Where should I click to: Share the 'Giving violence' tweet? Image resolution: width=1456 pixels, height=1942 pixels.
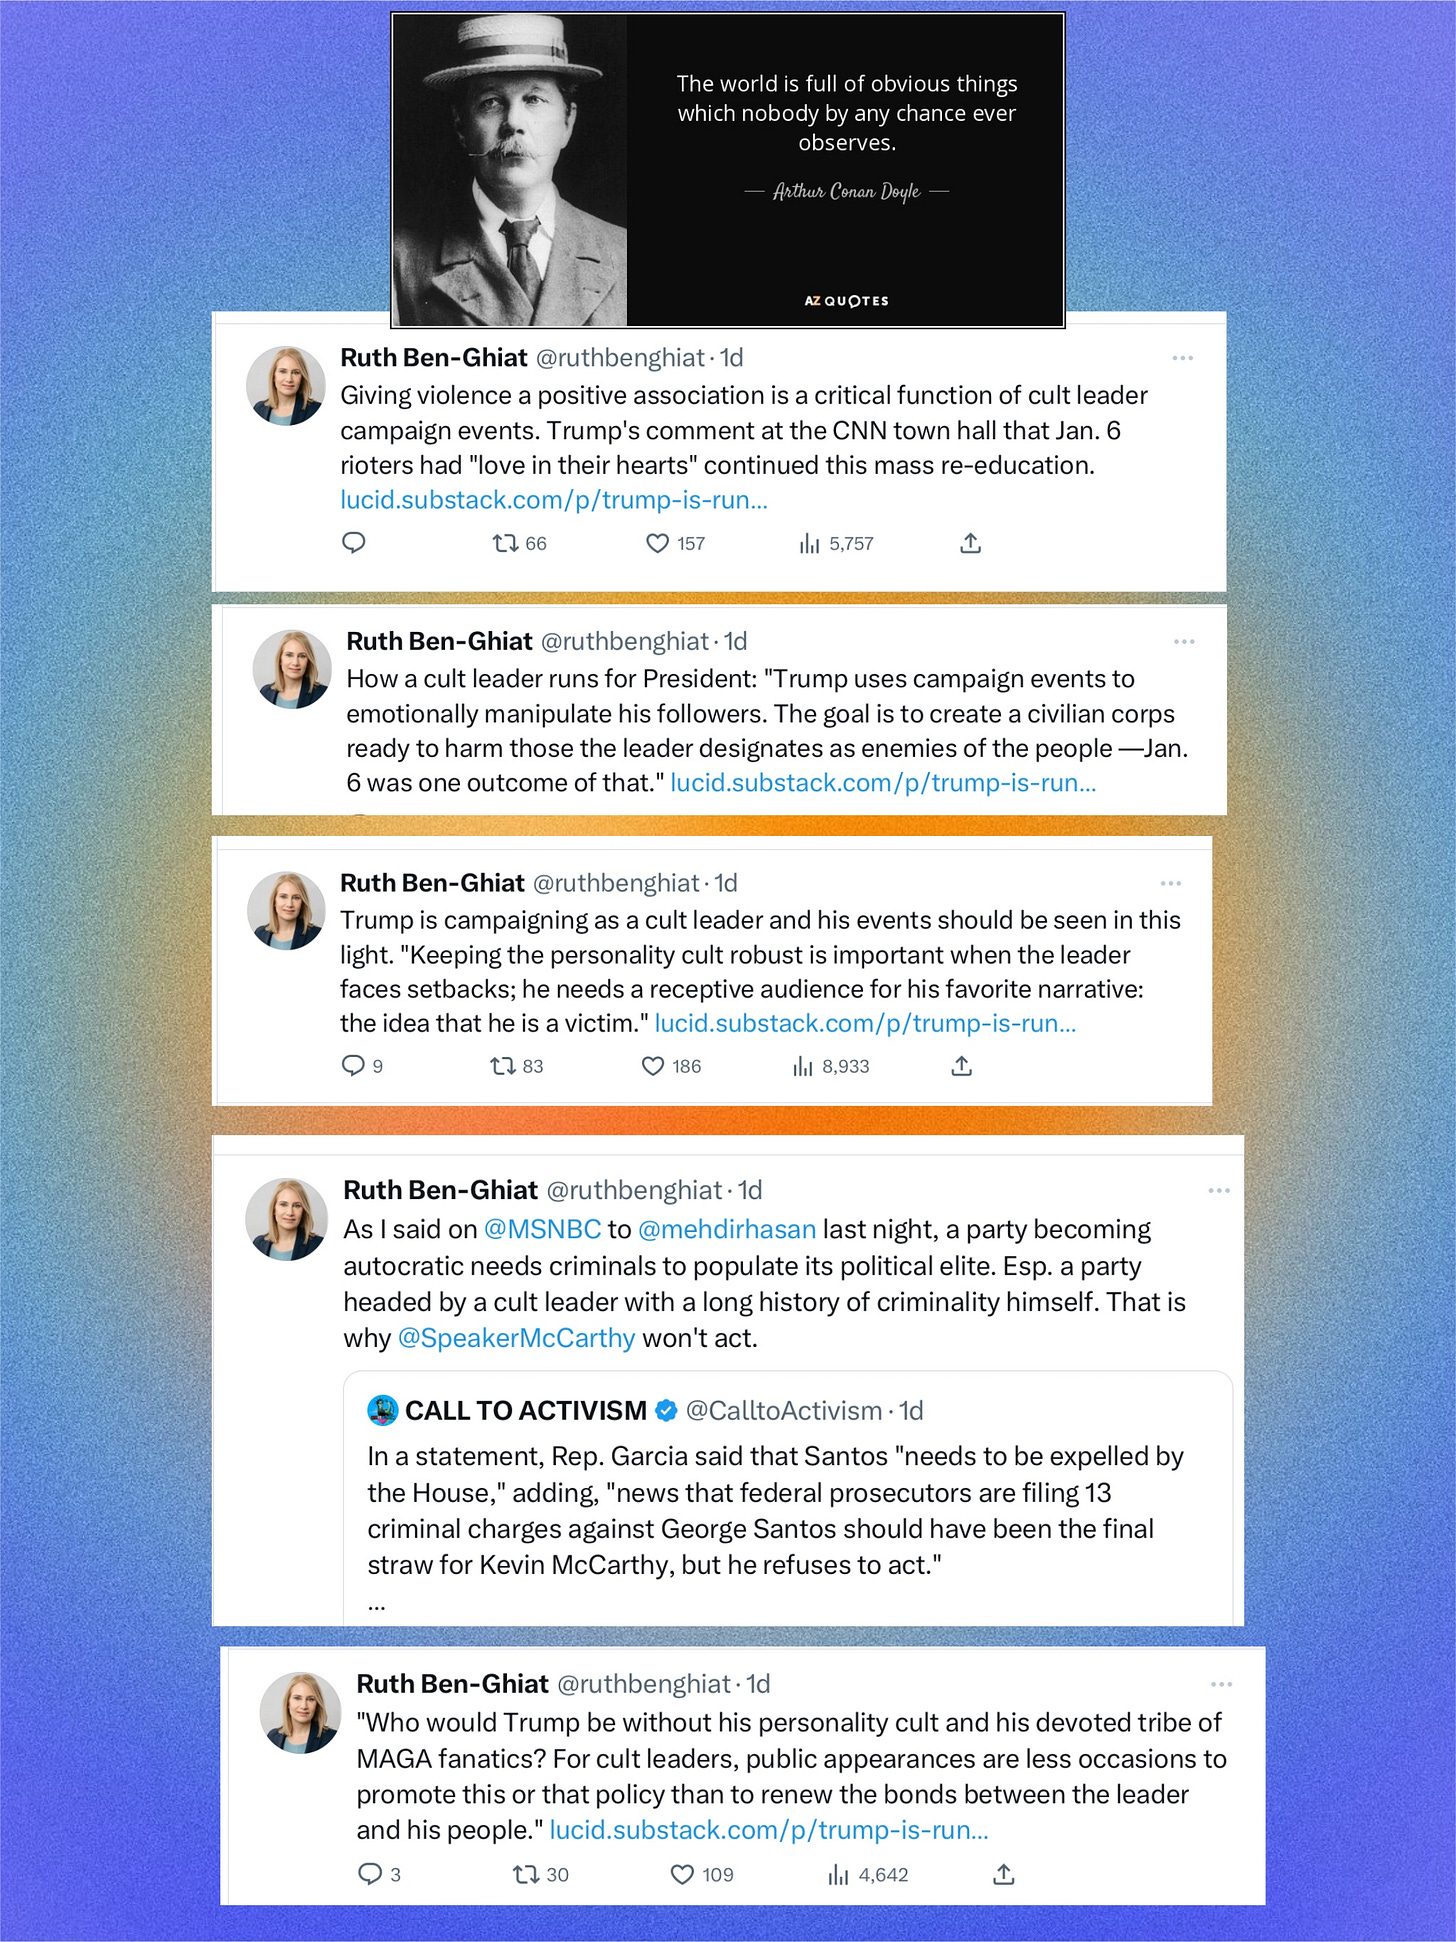pyautogui.click(x=970, y=543)
